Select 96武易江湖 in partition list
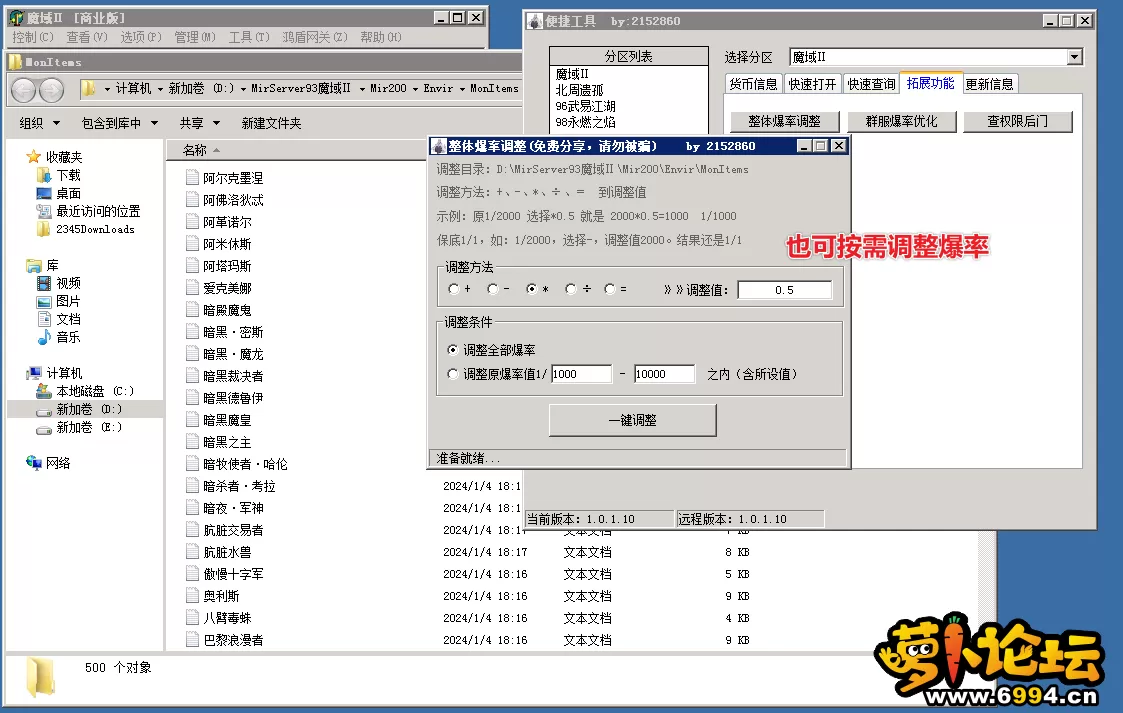Viewport: 1123px width, 713px height. point(585,106)
